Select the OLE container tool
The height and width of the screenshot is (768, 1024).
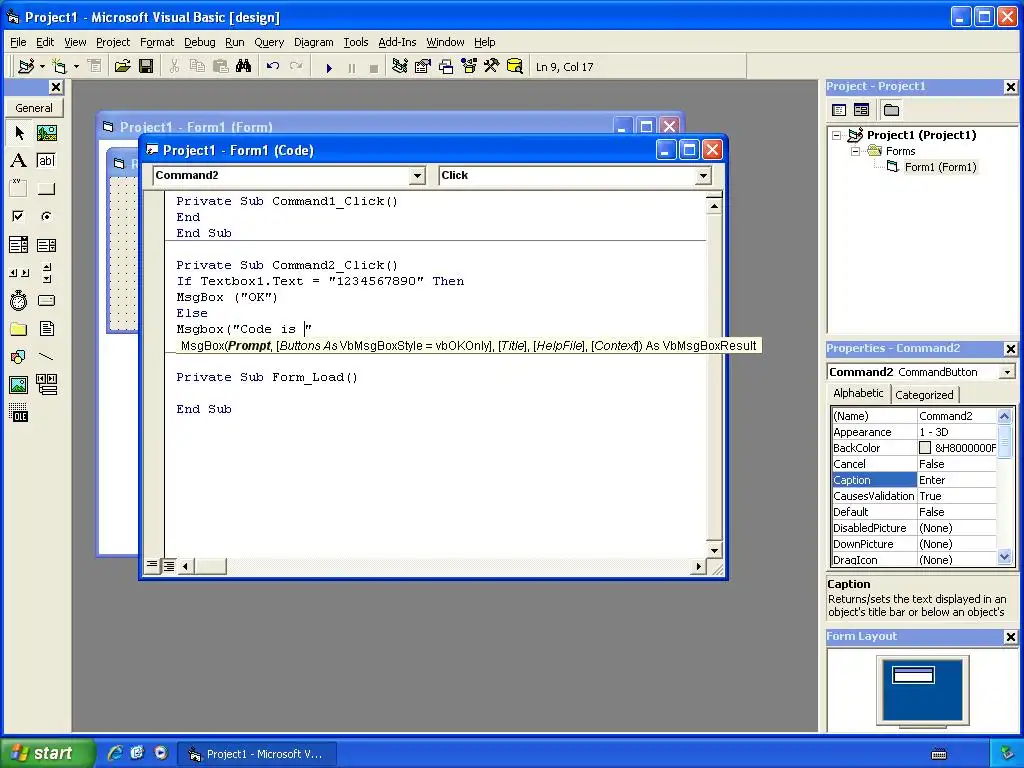[19, 413]
